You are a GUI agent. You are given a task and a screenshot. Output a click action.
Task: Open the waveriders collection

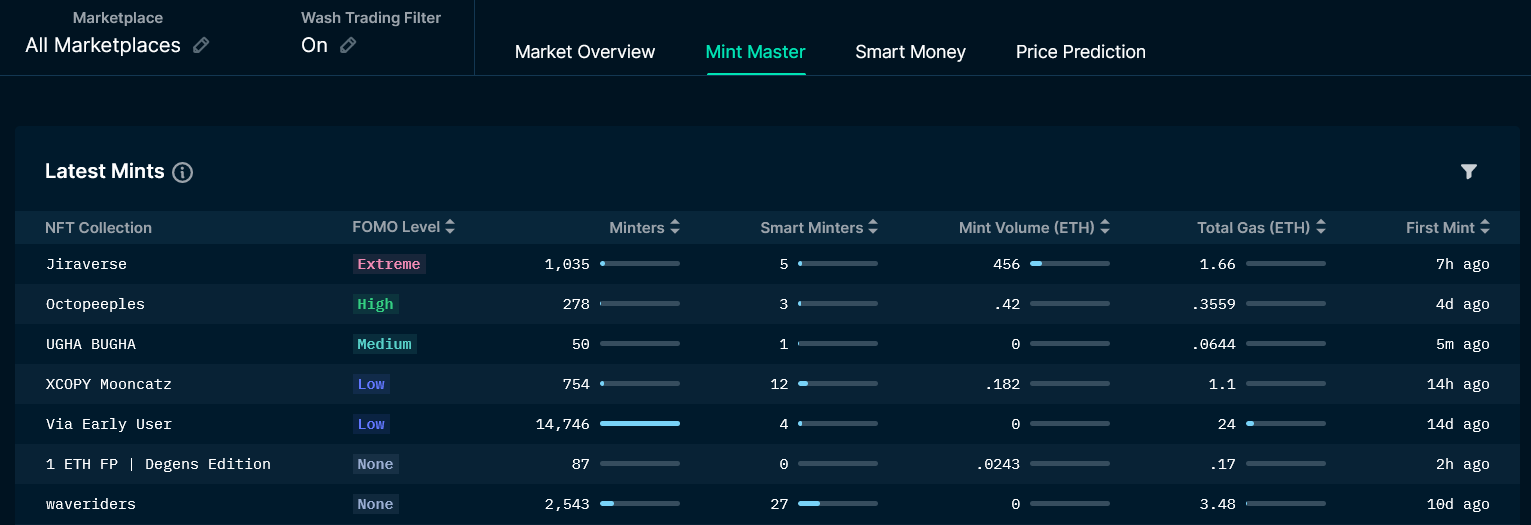click(x=91, y=504)
